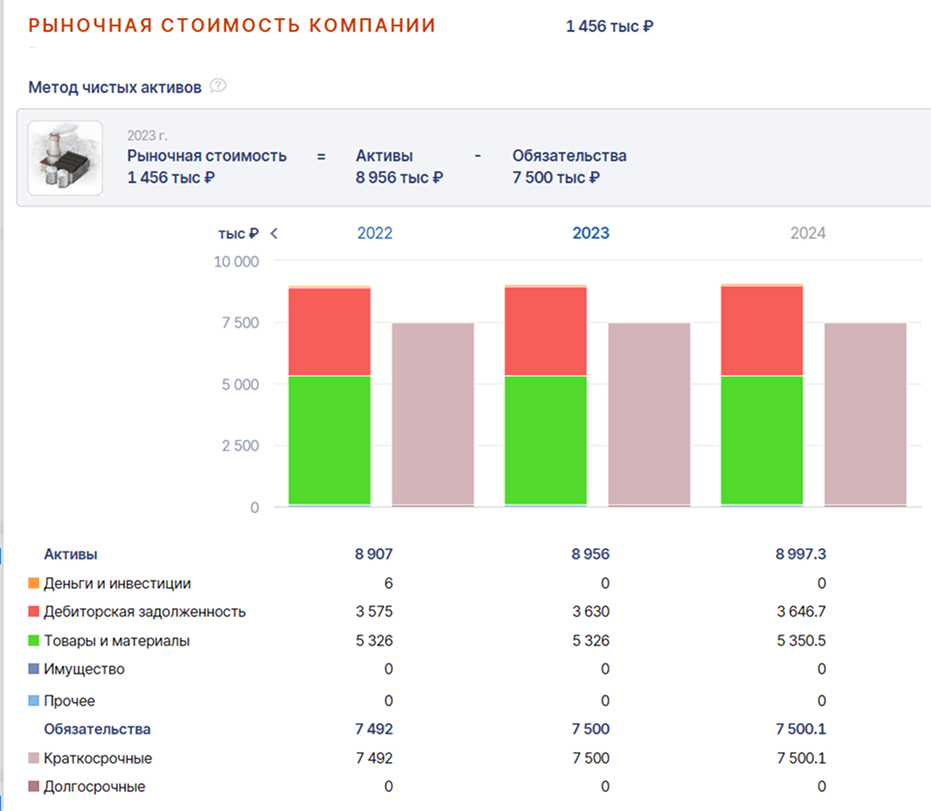The image size is (931, 811).
Task: Click the Активы row heading
Action: click(x=71, y=555)
